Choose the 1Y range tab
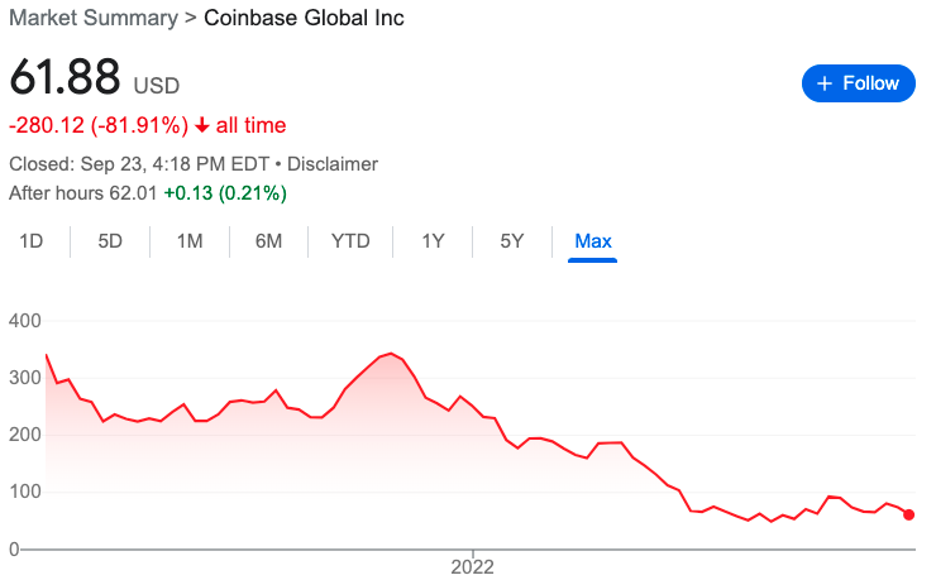 coord(433,241)
